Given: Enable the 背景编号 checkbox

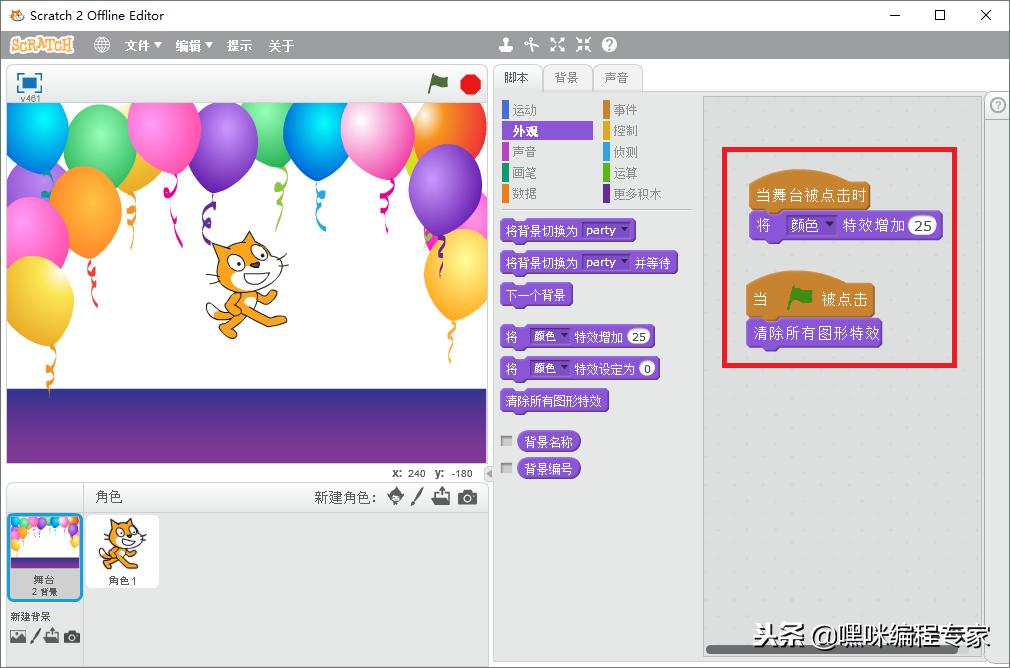Looking at the screenshot, I should (x=507, y=467).
